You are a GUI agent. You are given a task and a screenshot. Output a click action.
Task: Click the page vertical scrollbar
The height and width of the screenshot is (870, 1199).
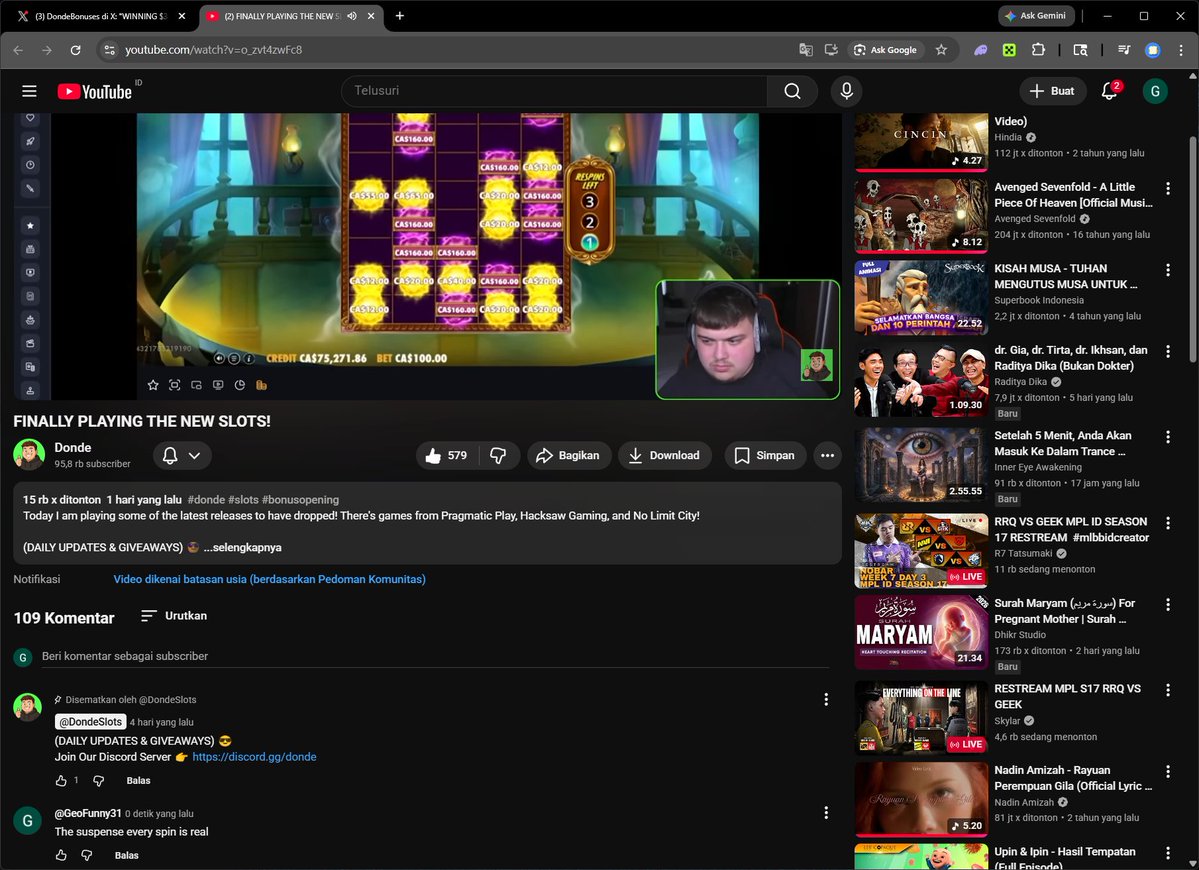point(1193,248)
